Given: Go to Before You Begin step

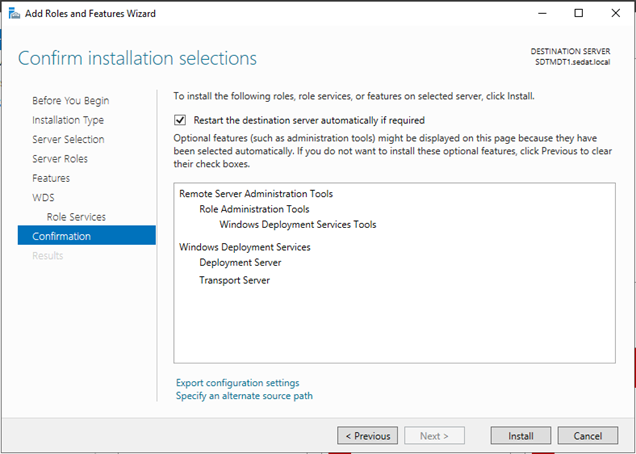Looking at the screenshot, I should (x=71, y=101).
